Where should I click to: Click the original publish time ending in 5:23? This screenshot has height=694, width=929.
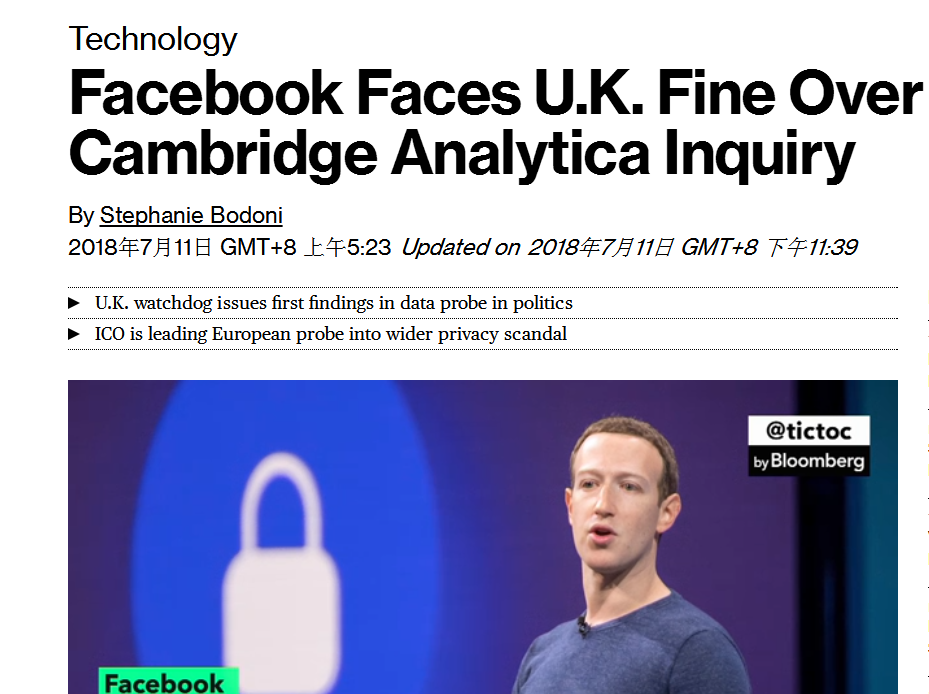[x=229, y=247]
